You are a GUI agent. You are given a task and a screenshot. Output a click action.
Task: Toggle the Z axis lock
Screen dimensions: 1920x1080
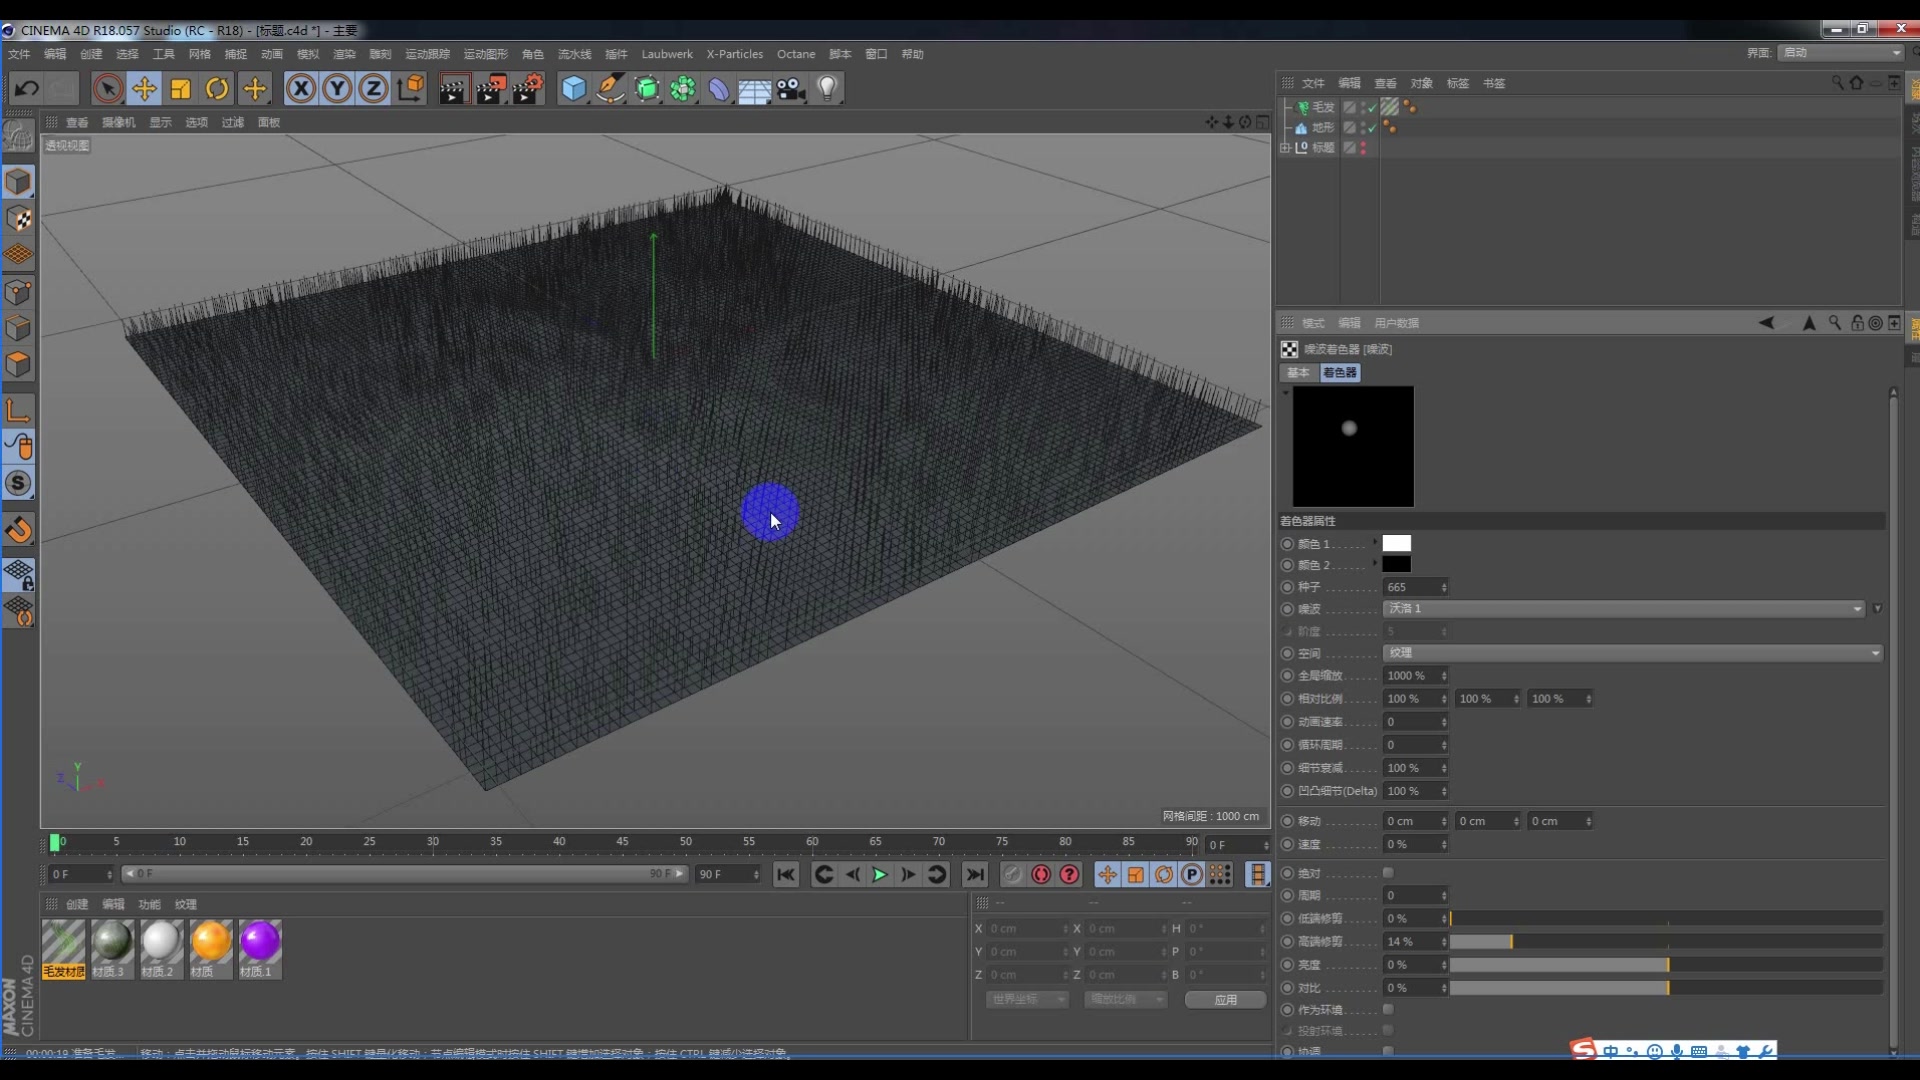373,89
